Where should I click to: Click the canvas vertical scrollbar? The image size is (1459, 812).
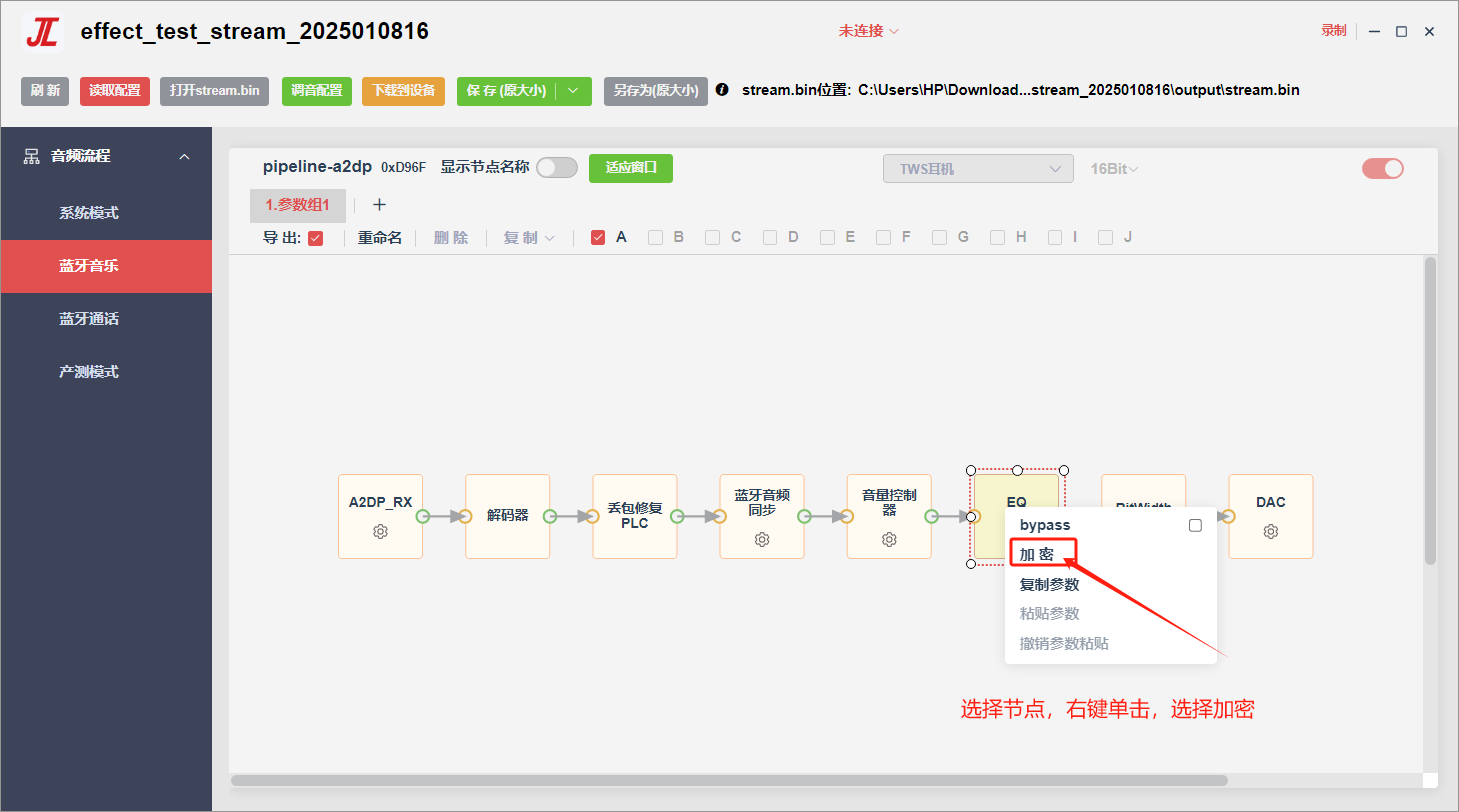(x=1430, y=411)
